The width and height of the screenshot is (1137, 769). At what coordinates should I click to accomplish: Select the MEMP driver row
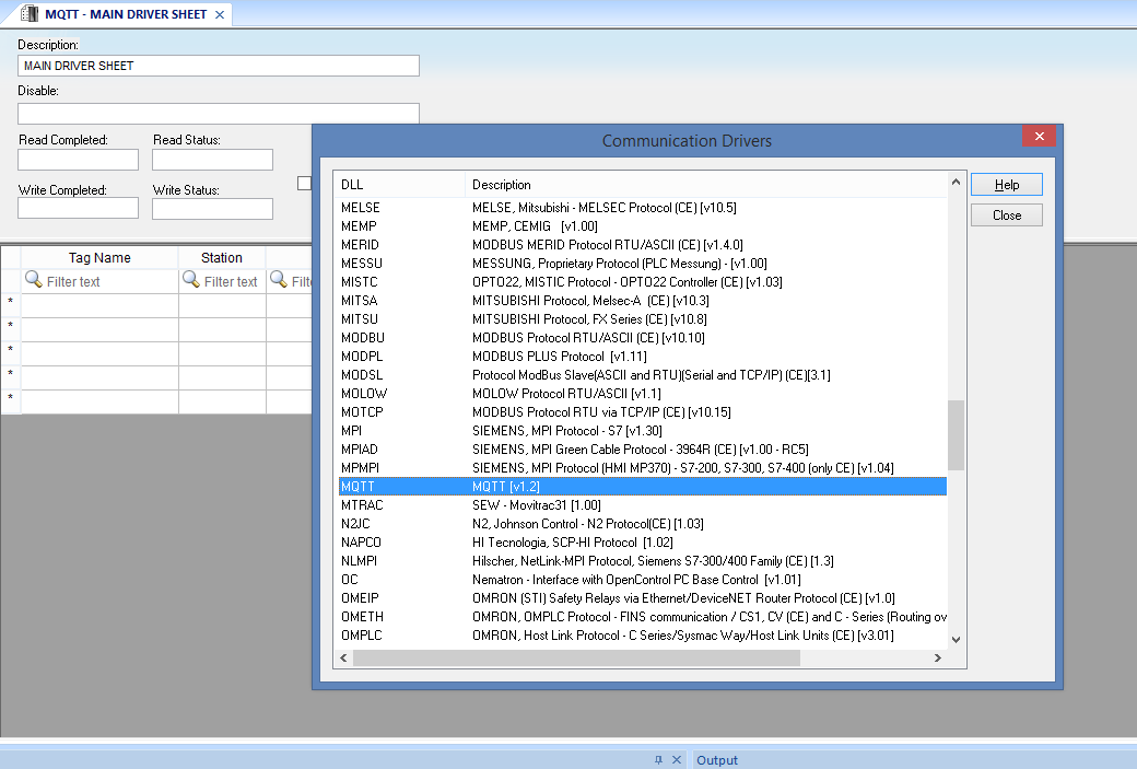tap(642, 226)
